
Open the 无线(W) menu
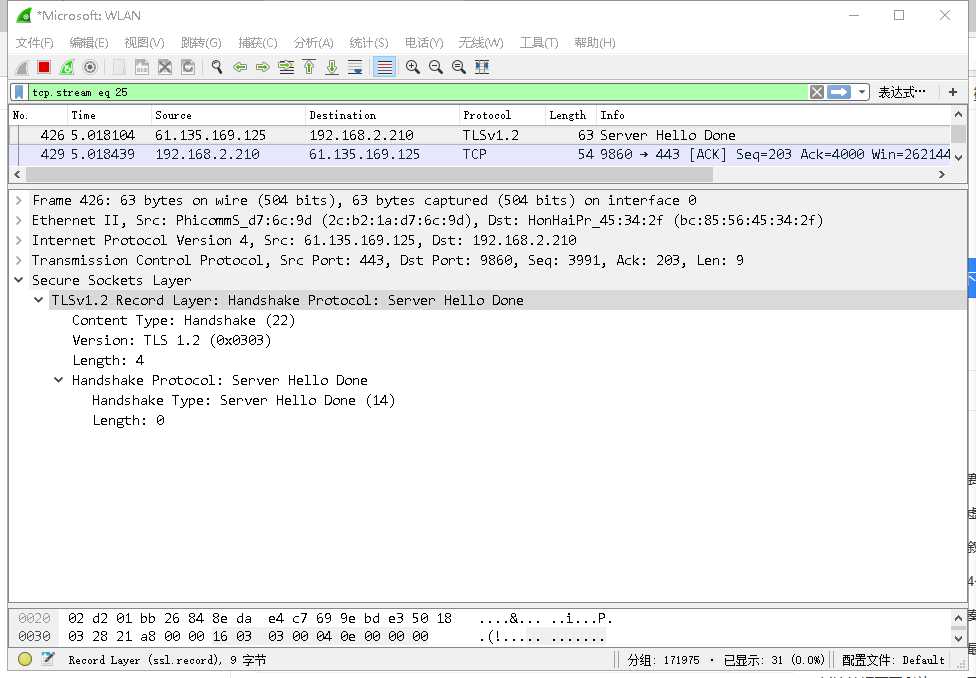click(x=481, y=42)
